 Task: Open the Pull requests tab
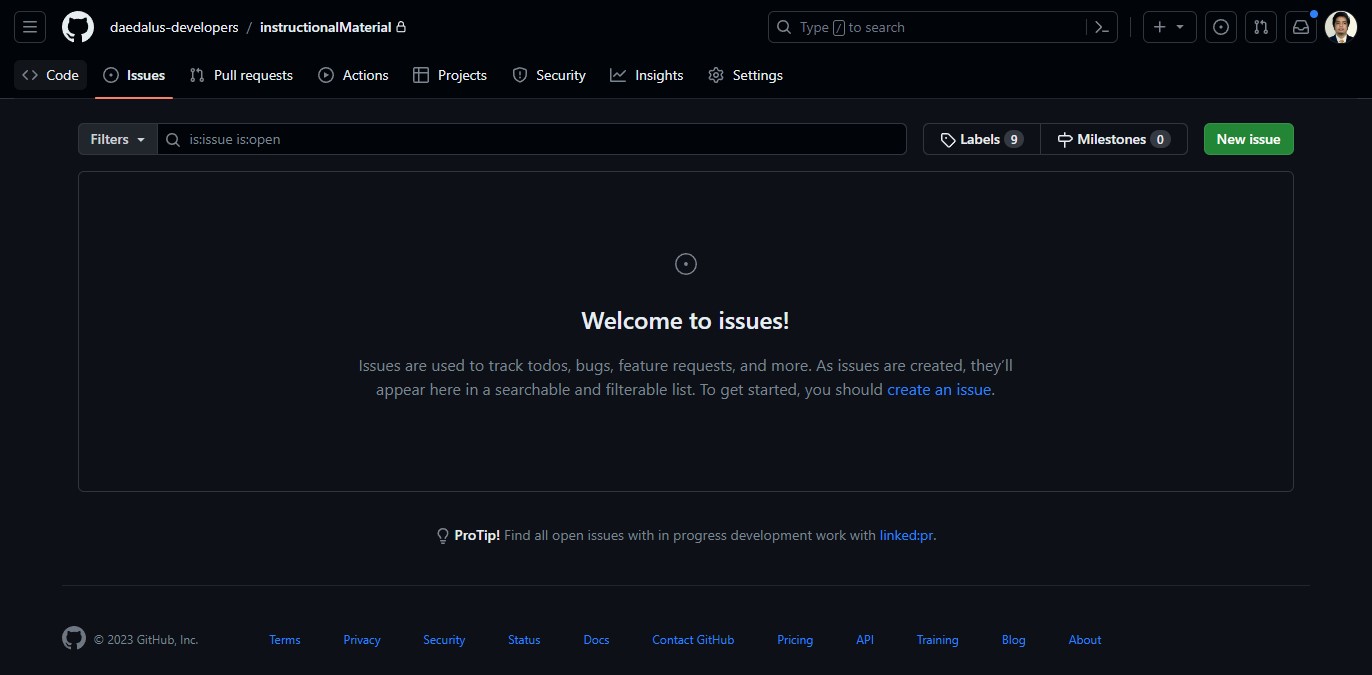click(x=241, y=75)
